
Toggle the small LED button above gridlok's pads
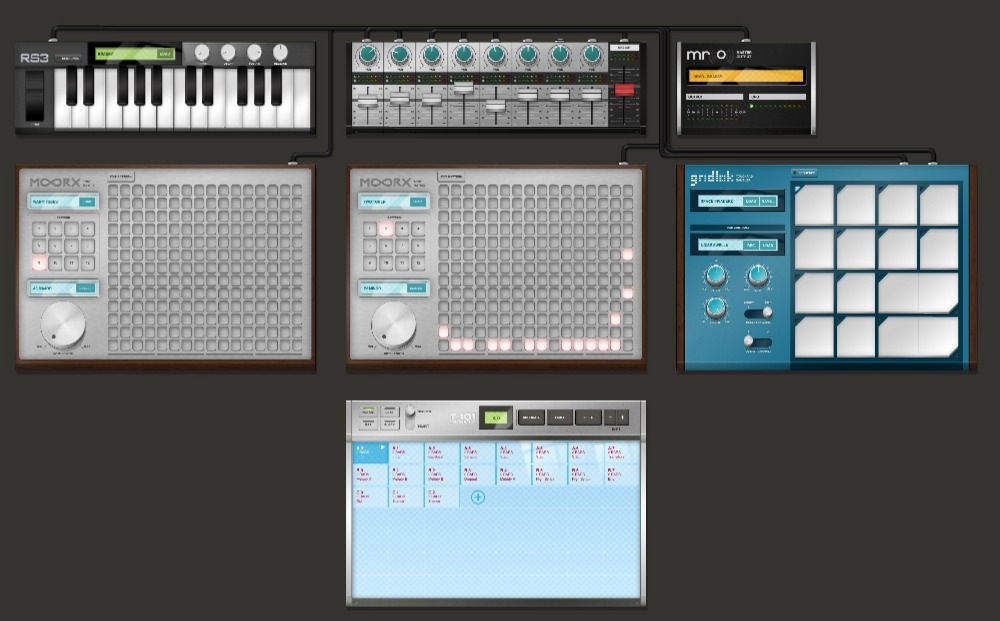[804, 173]
